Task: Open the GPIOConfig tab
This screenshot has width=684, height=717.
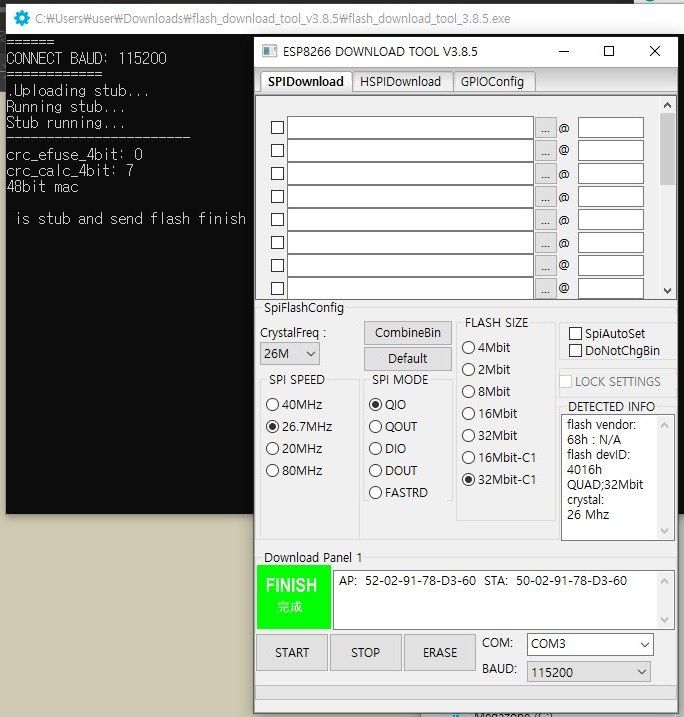Action: 492,82
